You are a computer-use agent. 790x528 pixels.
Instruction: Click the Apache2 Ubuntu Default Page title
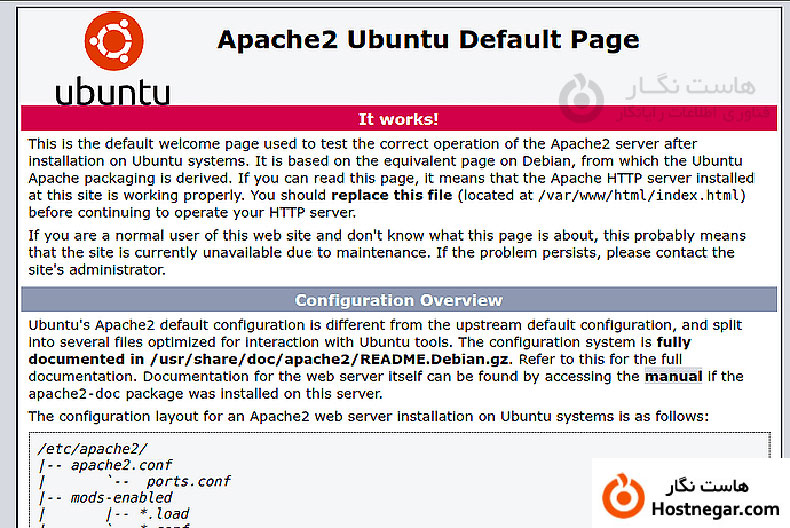428,40
